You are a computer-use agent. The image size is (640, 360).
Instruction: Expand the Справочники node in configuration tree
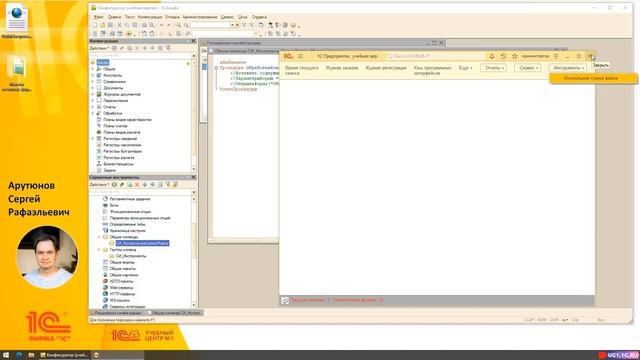click(93, 82)
